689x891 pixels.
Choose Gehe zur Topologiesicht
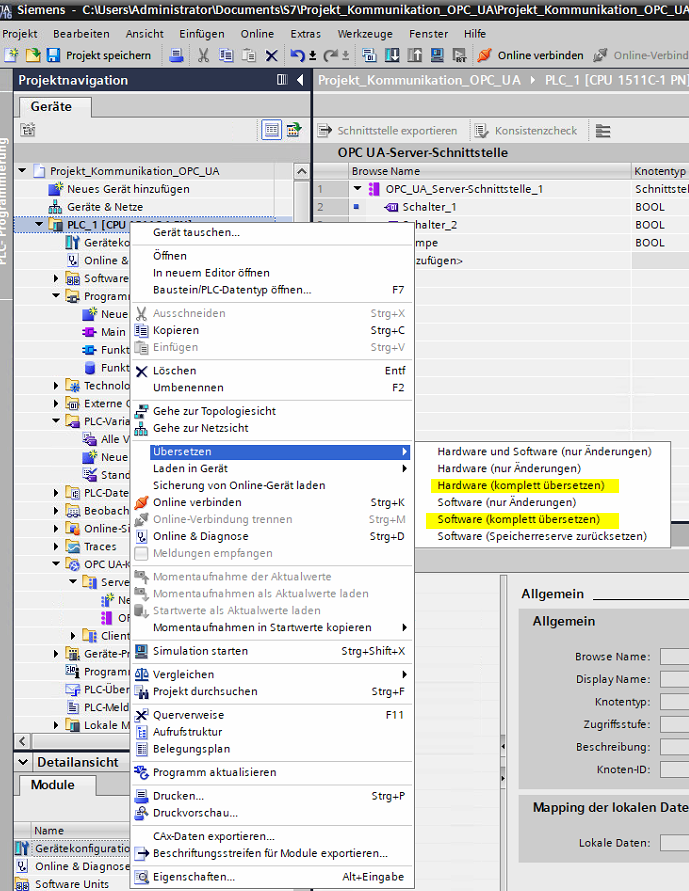tap(215, 411)
